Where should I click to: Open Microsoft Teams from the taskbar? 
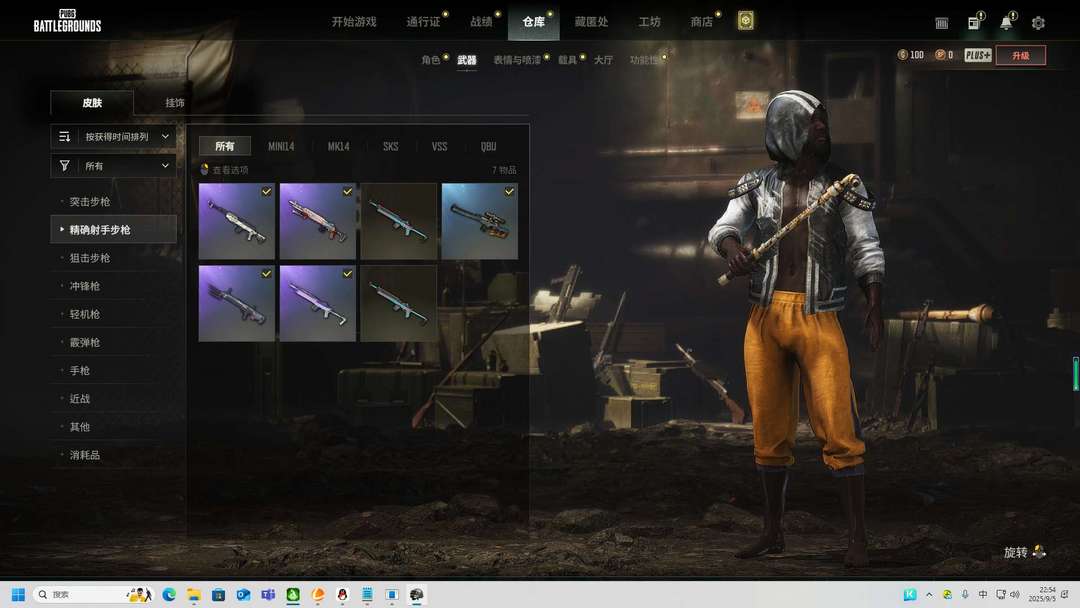(268, 594)
